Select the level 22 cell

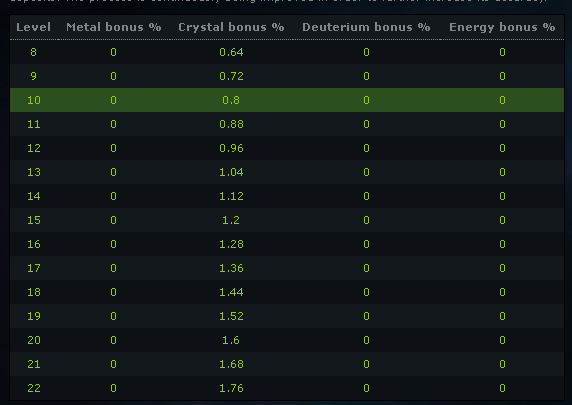(x=34, y=388)
